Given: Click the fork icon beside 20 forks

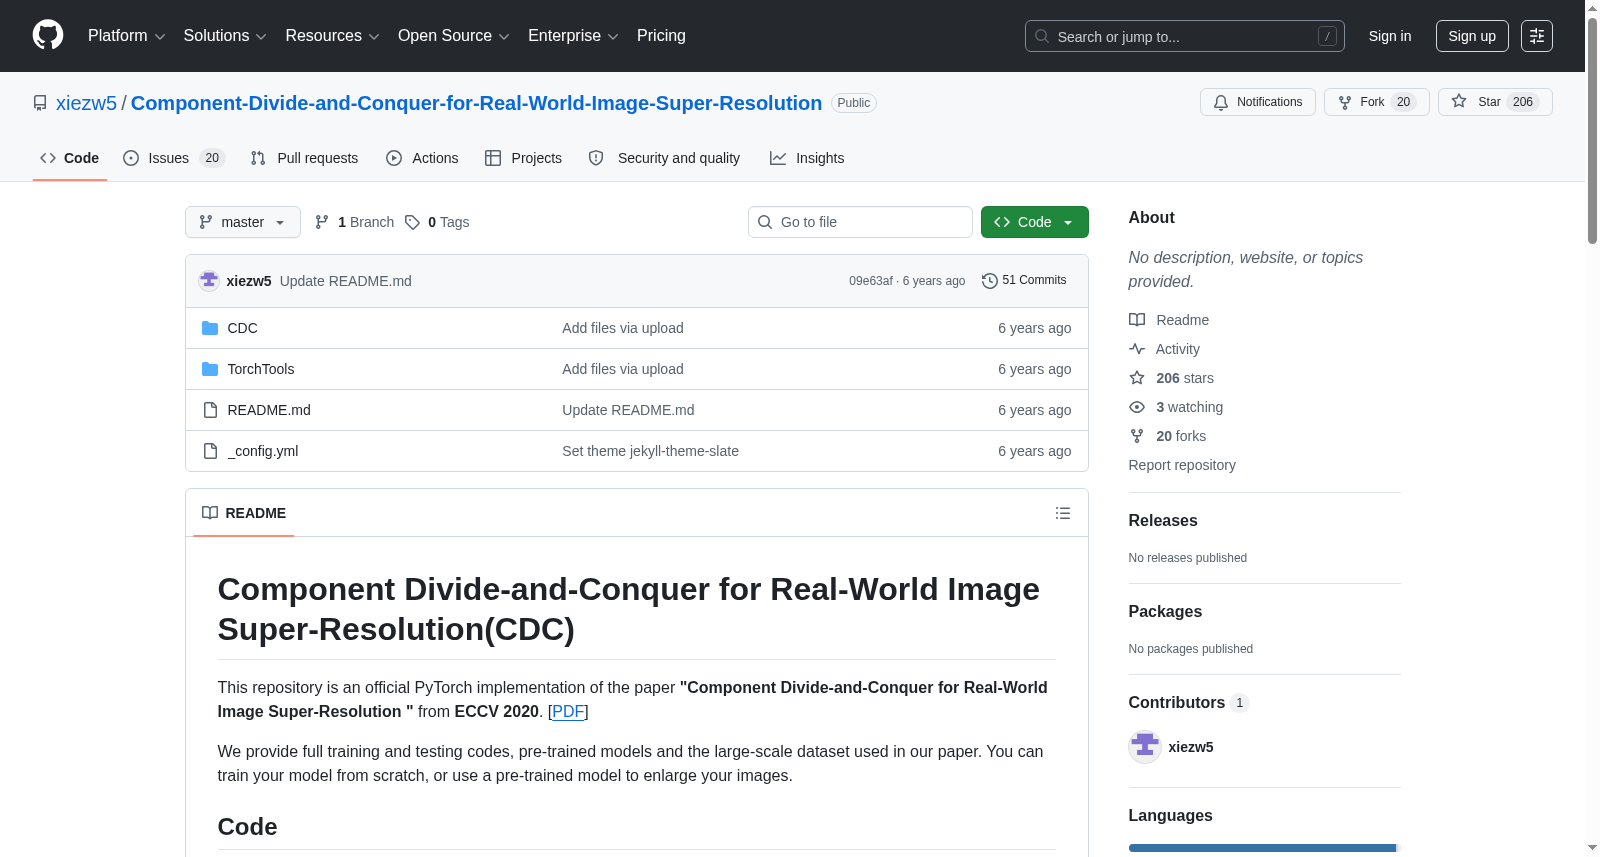Looking at the screenshot, I should [1137, 436].
